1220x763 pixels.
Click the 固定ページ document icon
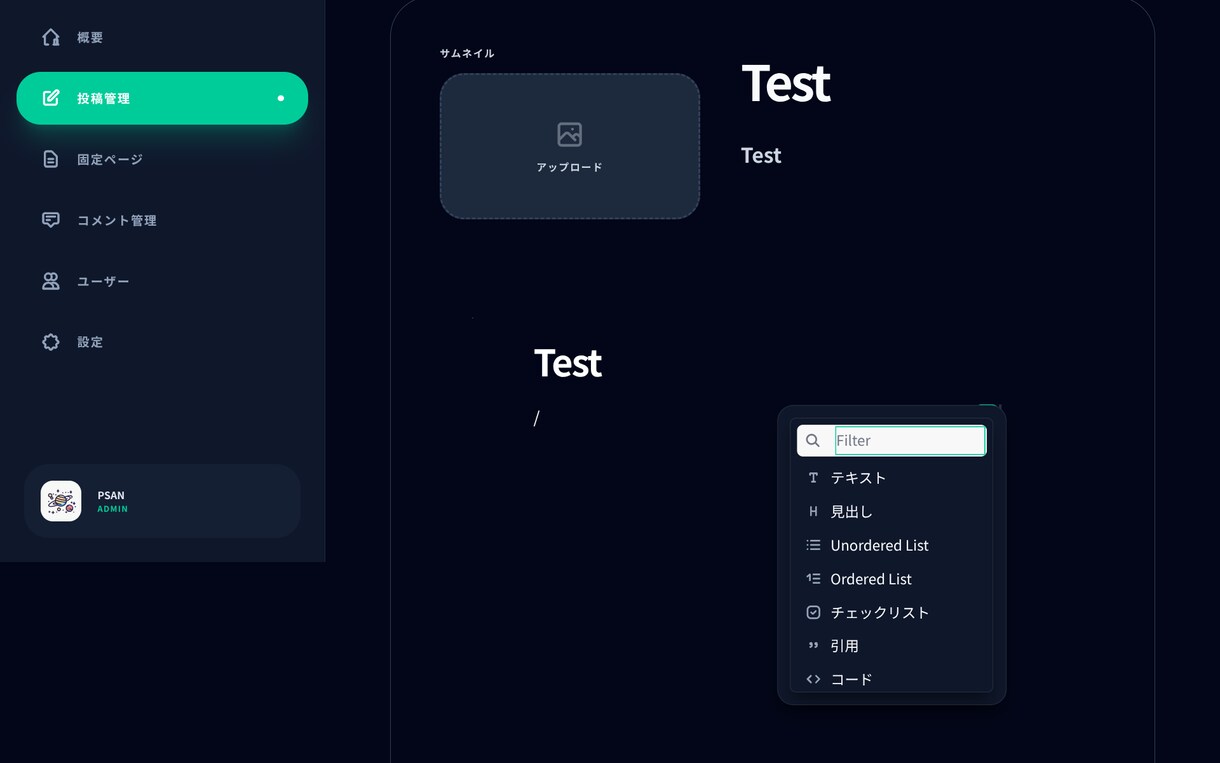pos(51,159)
